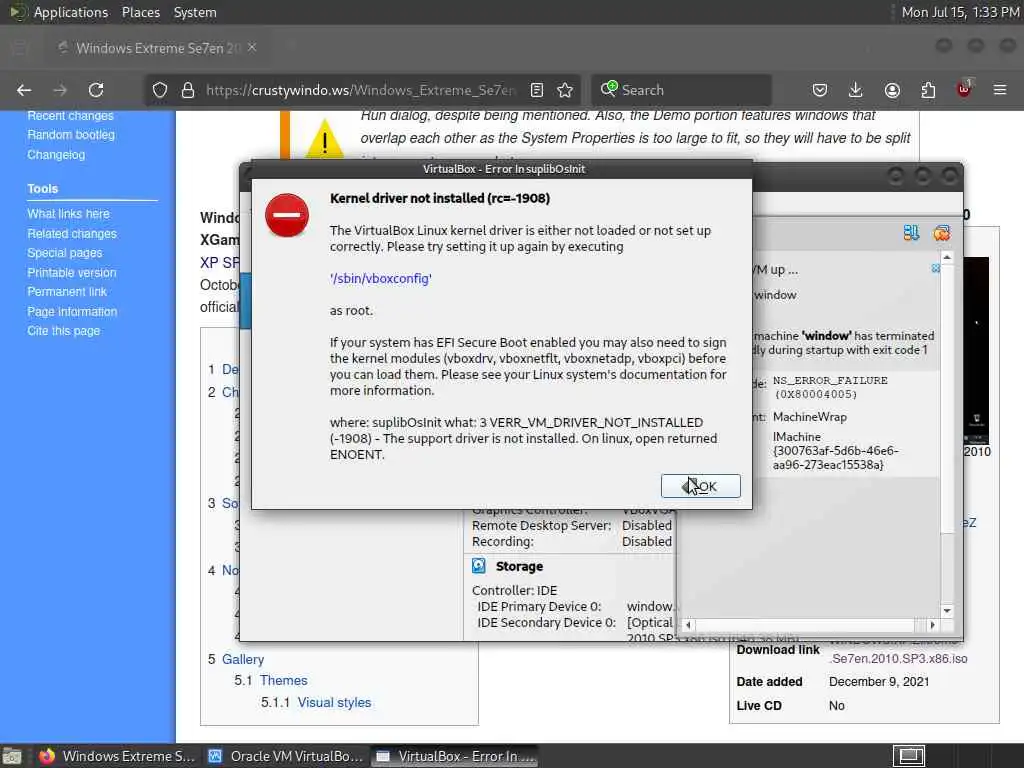Click the URL address bar text

click(x=361, y=90)
